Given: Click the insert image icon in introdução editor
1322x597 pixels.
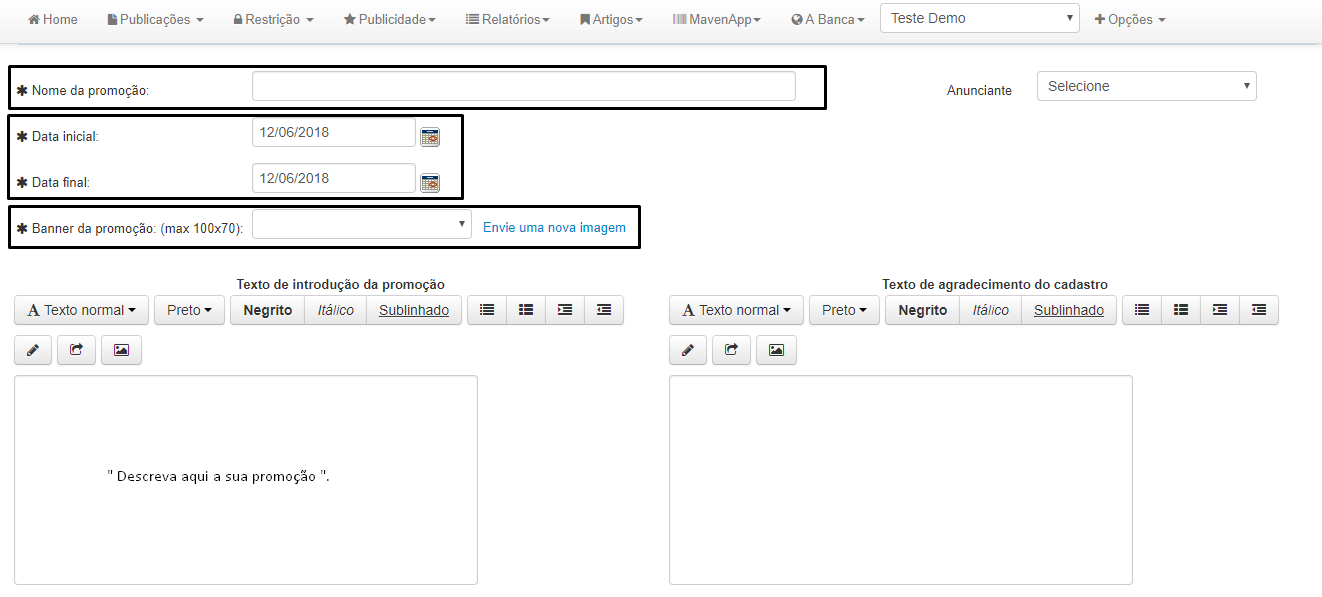Looking at the screenshot, I should pos(121,350).
